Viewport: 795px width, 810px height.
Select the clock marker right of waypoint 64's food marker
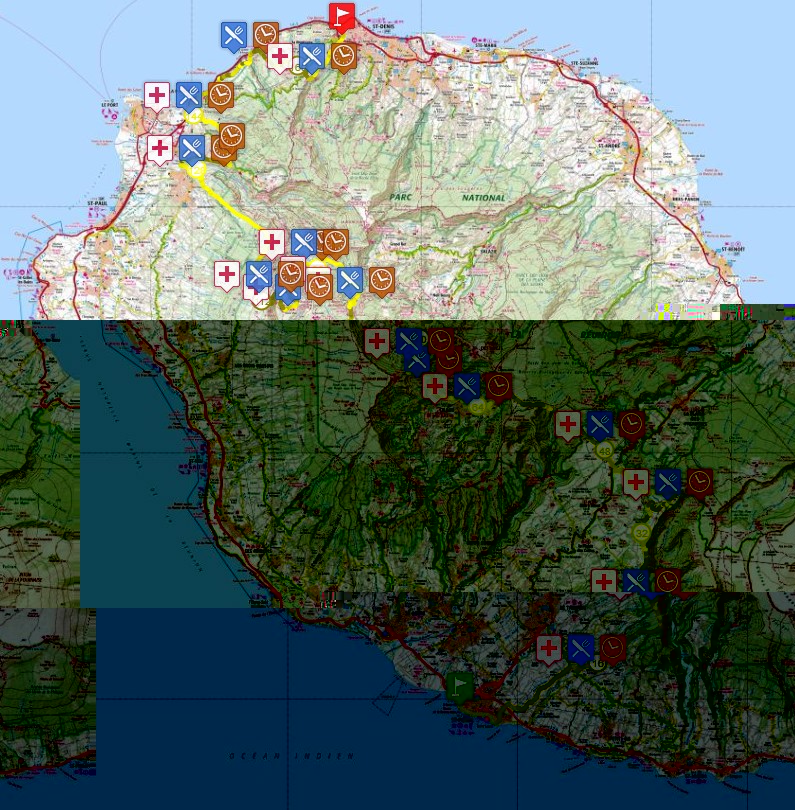point(500,387)
